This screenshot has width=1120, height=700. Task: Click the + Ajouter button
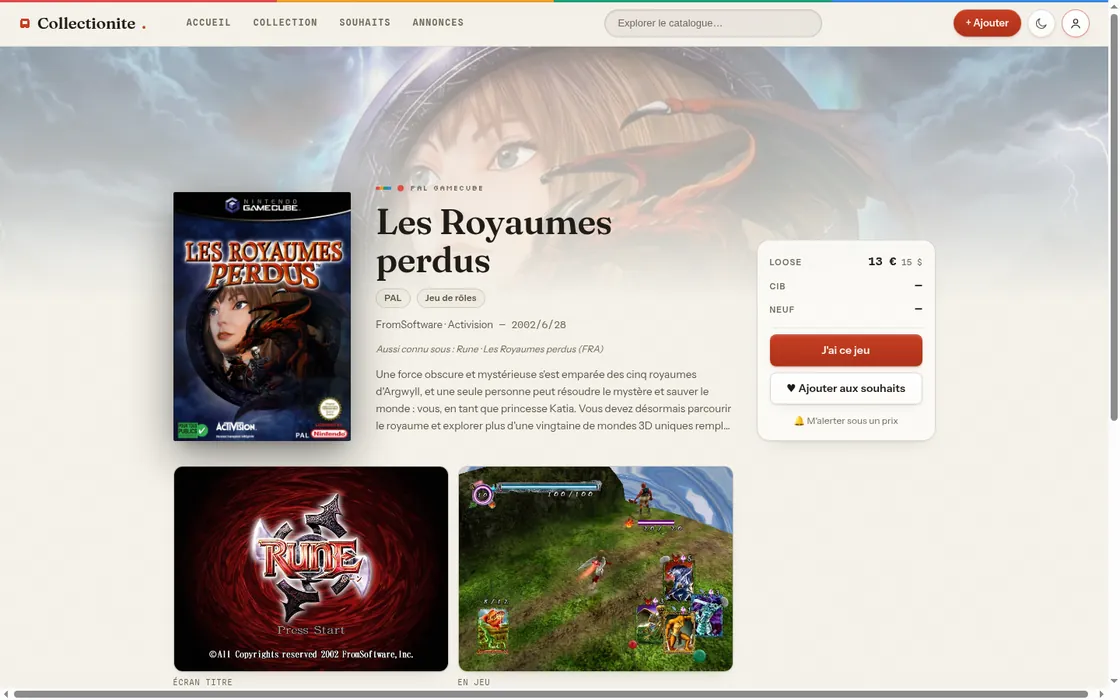coord(986,23)
